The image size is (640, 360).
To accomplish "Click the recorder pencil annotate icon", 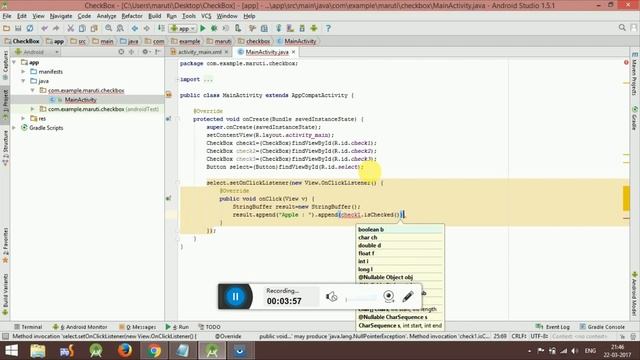I will (x=408, y=296).
